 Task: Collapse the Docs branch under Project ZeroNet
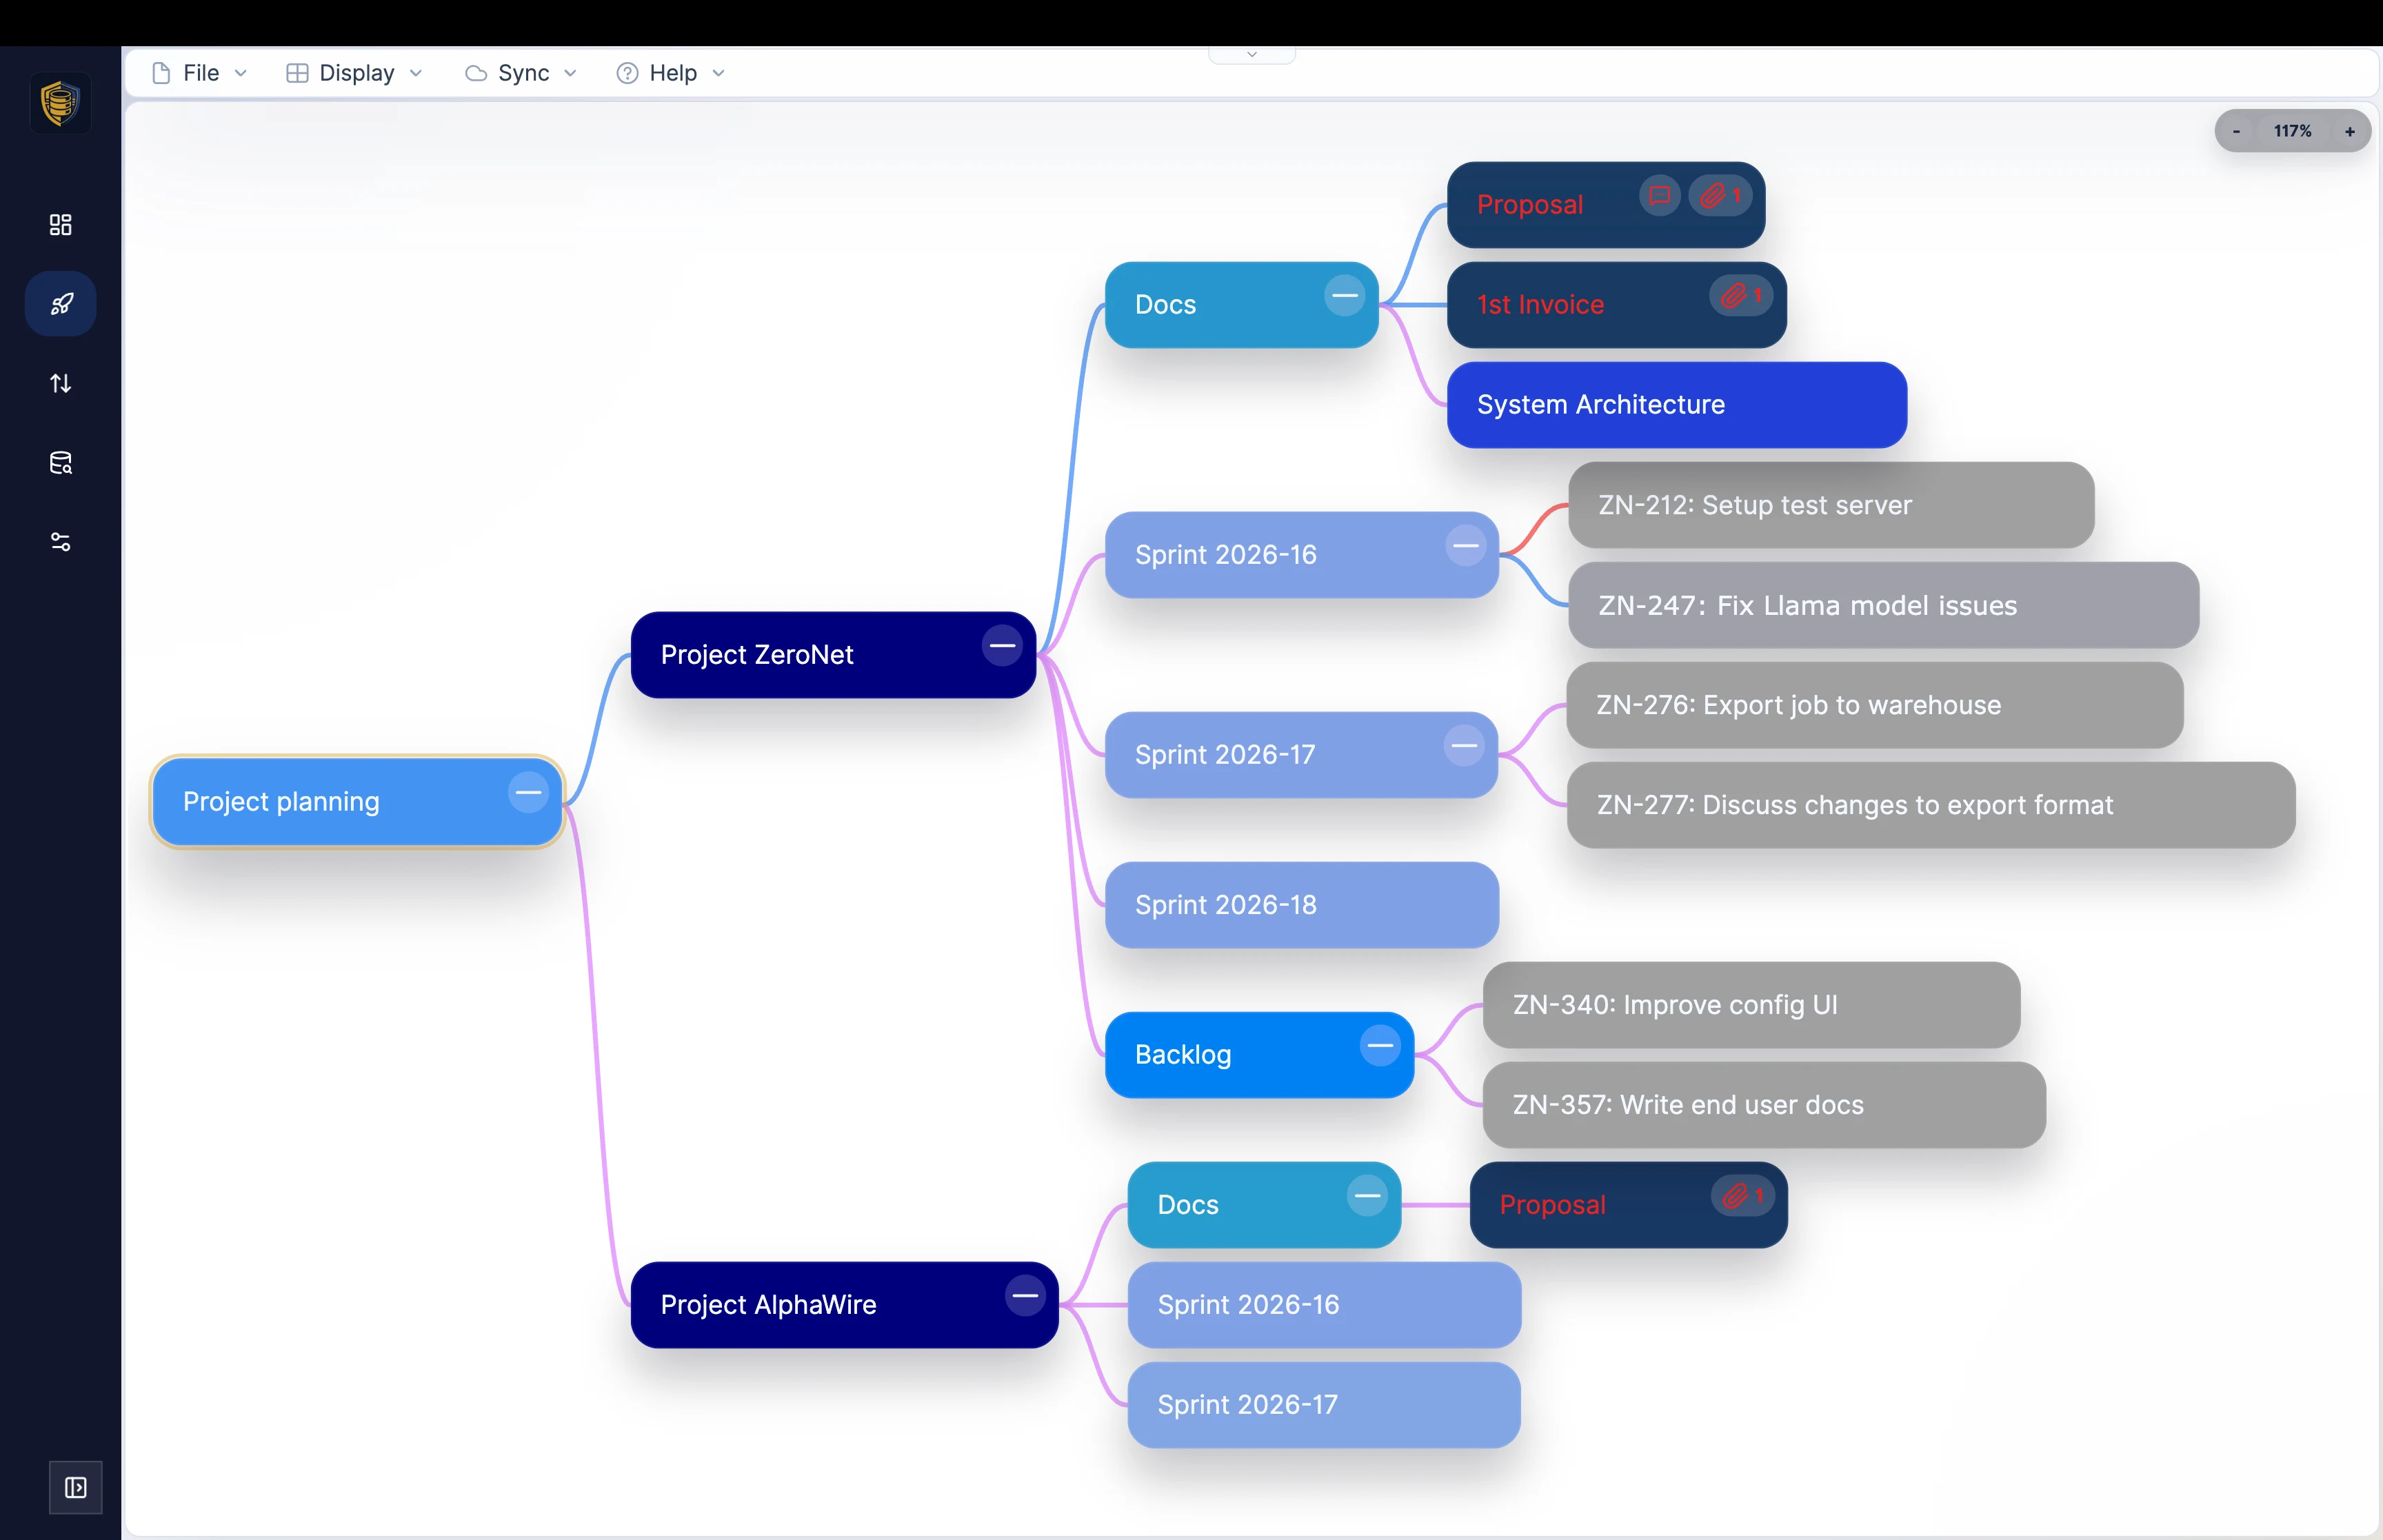(1344, 295)
